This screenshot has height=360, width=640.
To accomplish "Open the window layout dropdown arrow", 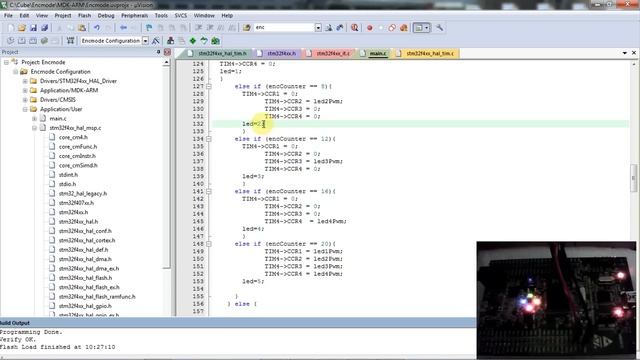I will 427,28.
